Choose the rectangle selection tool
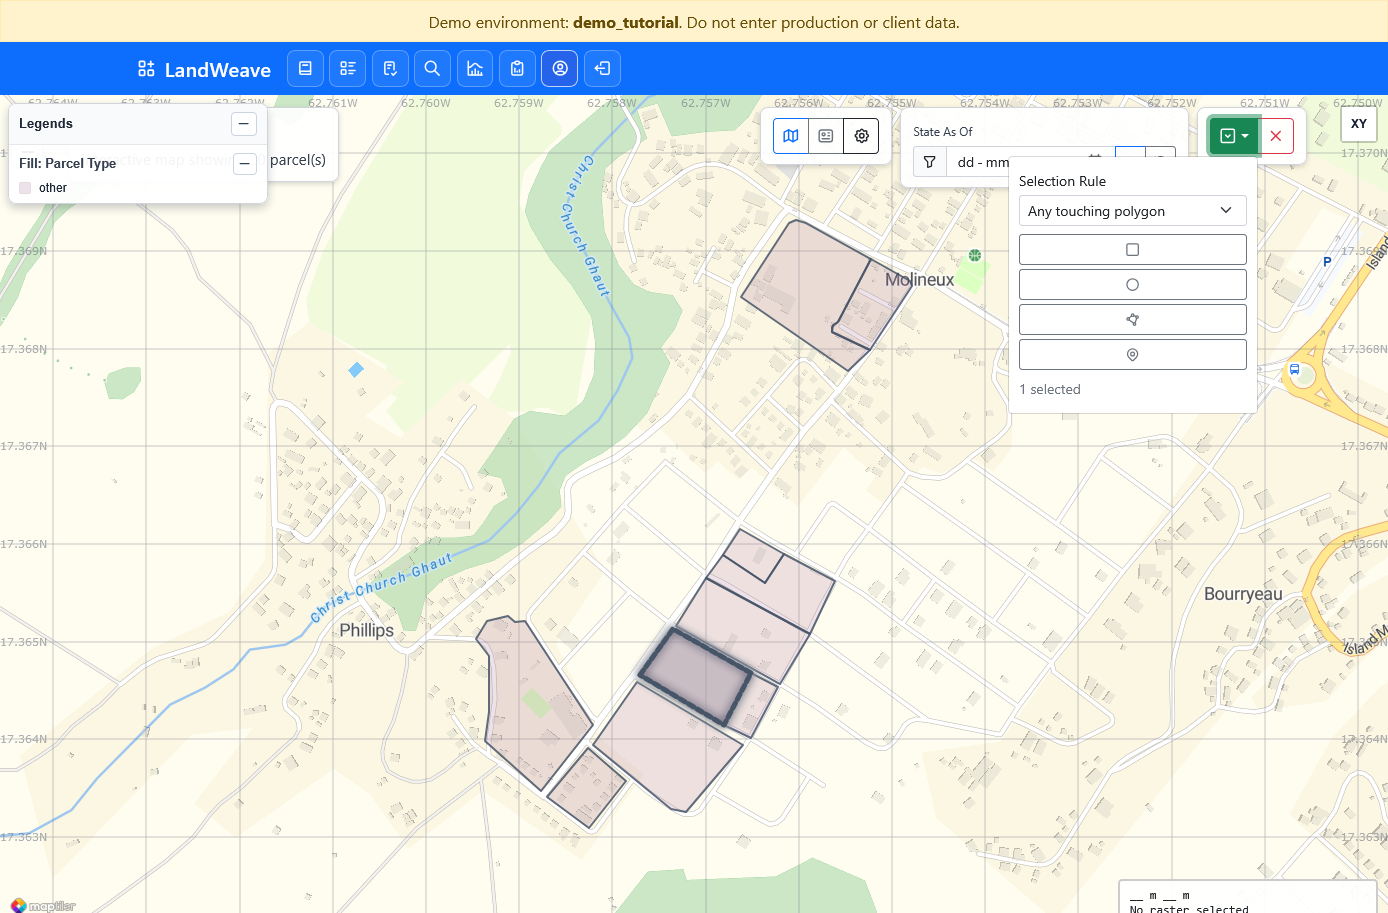This screenshot has width=1388, height=913. point(1132,250)
